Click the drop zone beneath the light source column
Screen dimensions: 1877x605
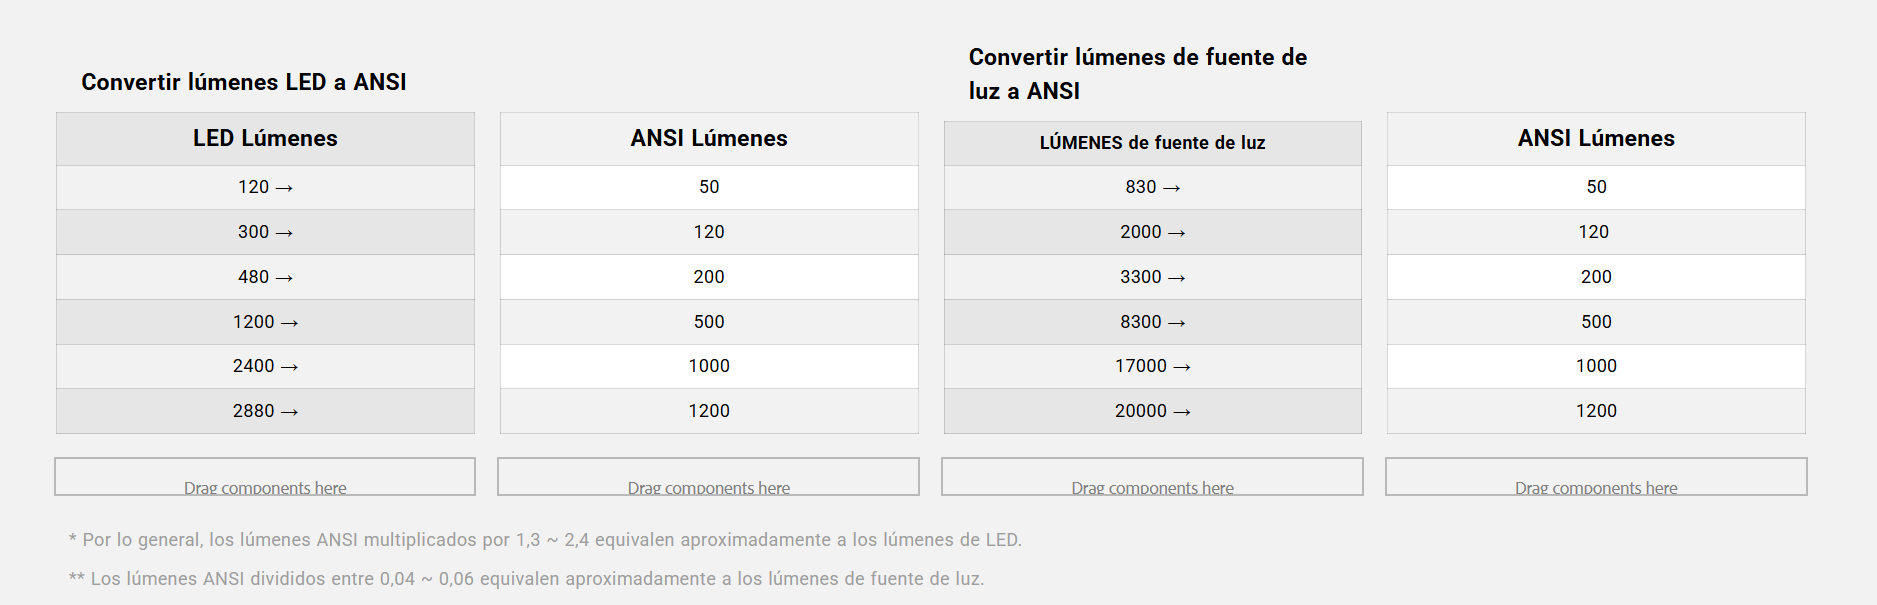1152,477
